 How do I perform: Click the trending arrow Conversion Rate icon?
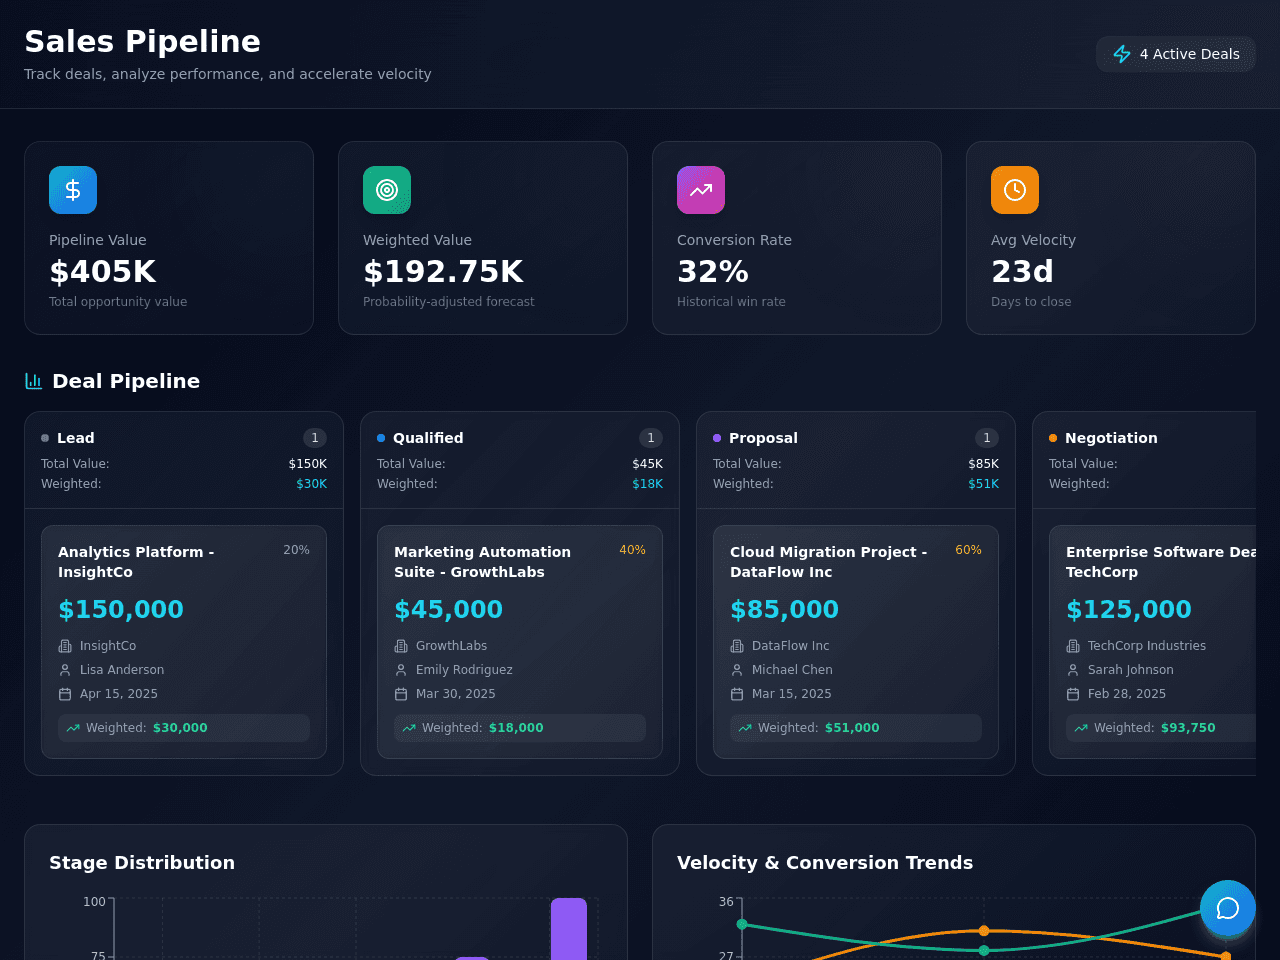tap(701, 190)
